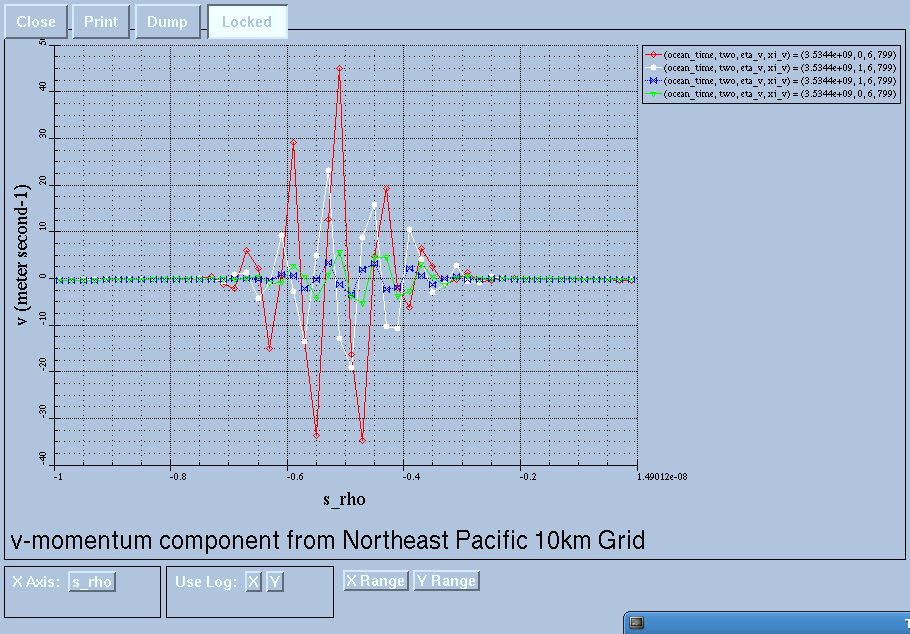Click the green triangle legend marker
The height and width of the screenshot is (634, 910).
[x=652, y=93]
